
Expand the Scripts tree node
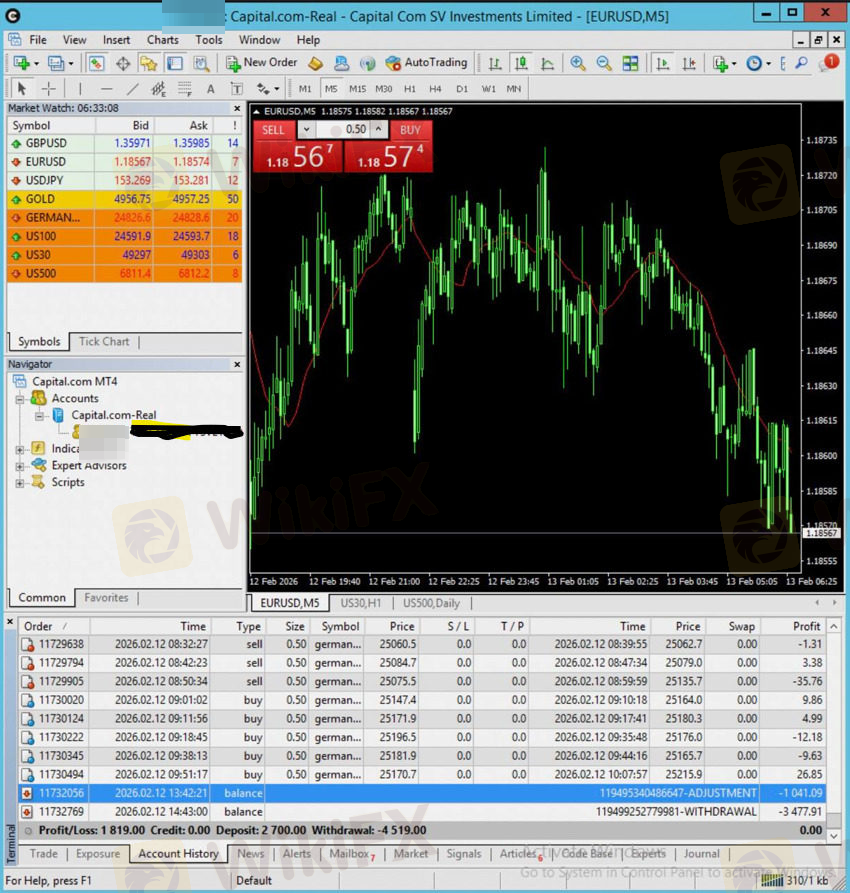click(x=21, y=483)
